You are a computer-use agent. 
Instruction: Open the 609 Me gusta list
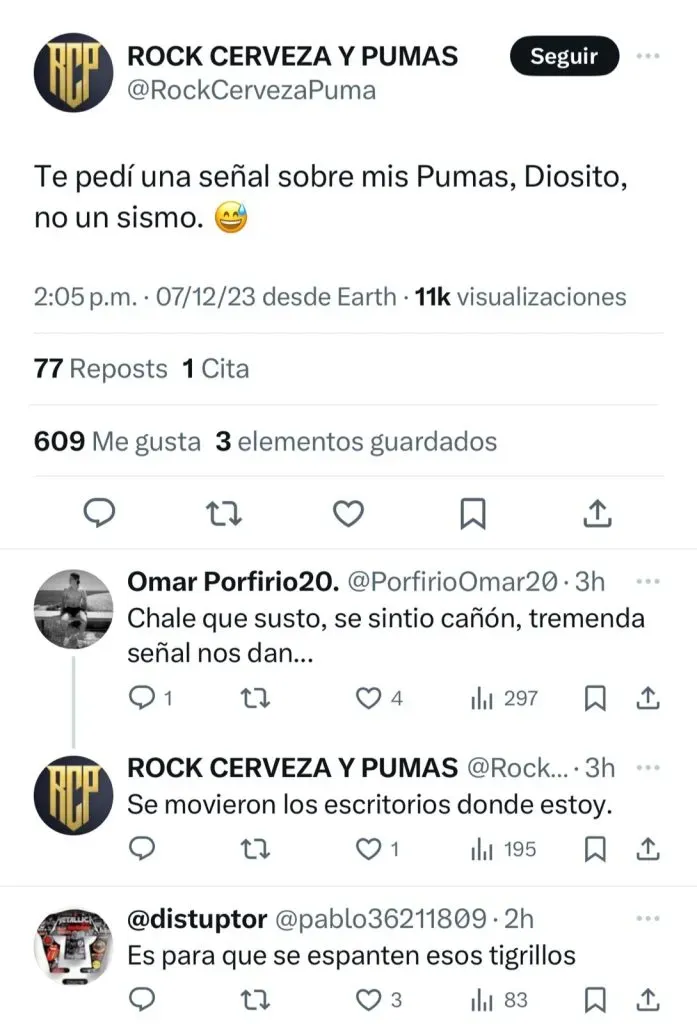point(117,441)
